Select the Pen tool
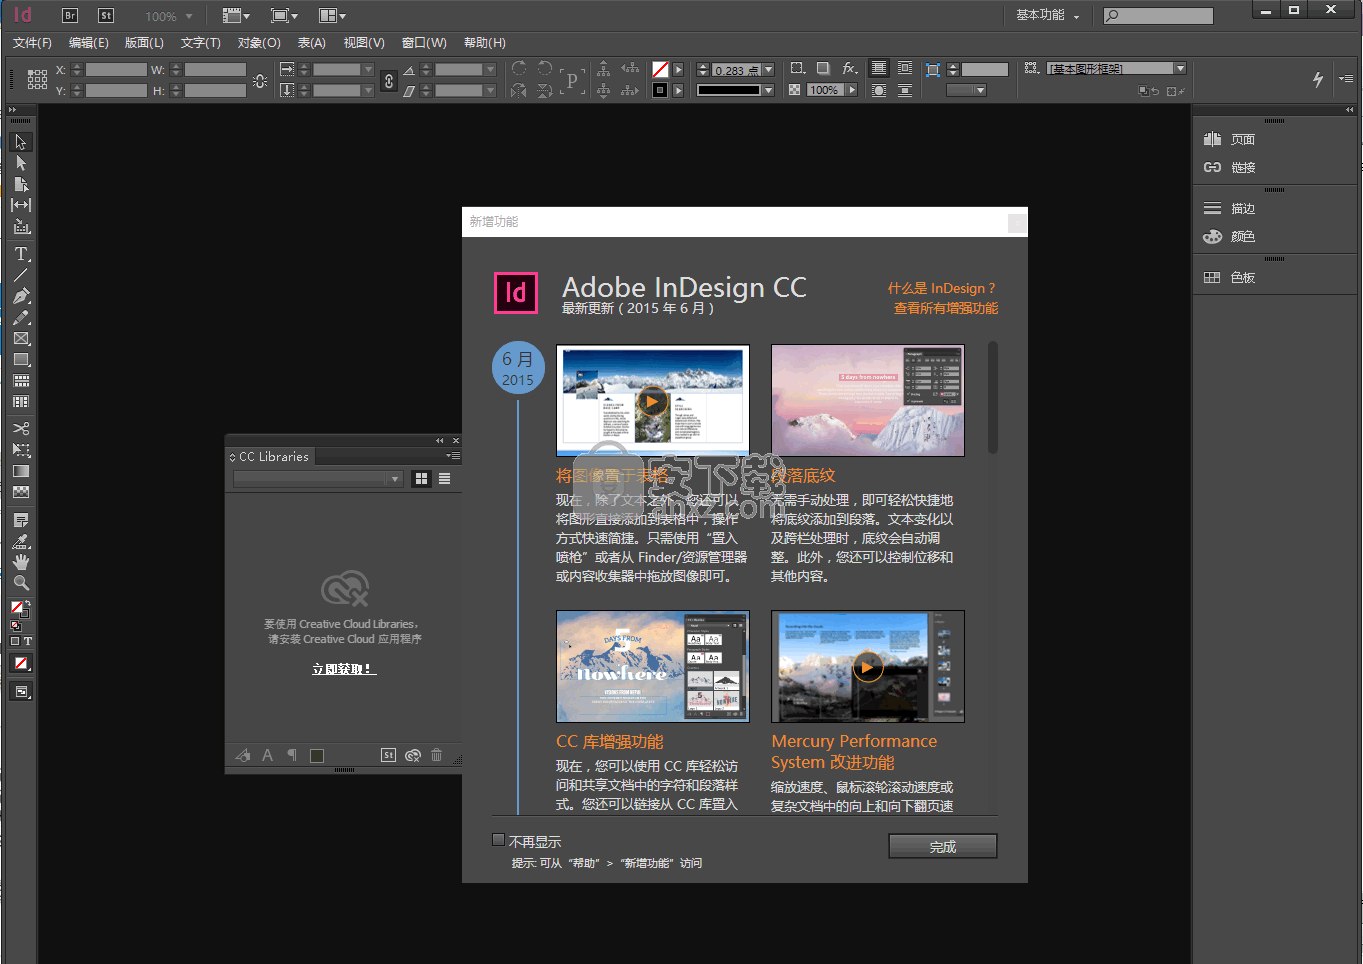1363x964 pixels. pyautogui.click(x=21, y=296)
